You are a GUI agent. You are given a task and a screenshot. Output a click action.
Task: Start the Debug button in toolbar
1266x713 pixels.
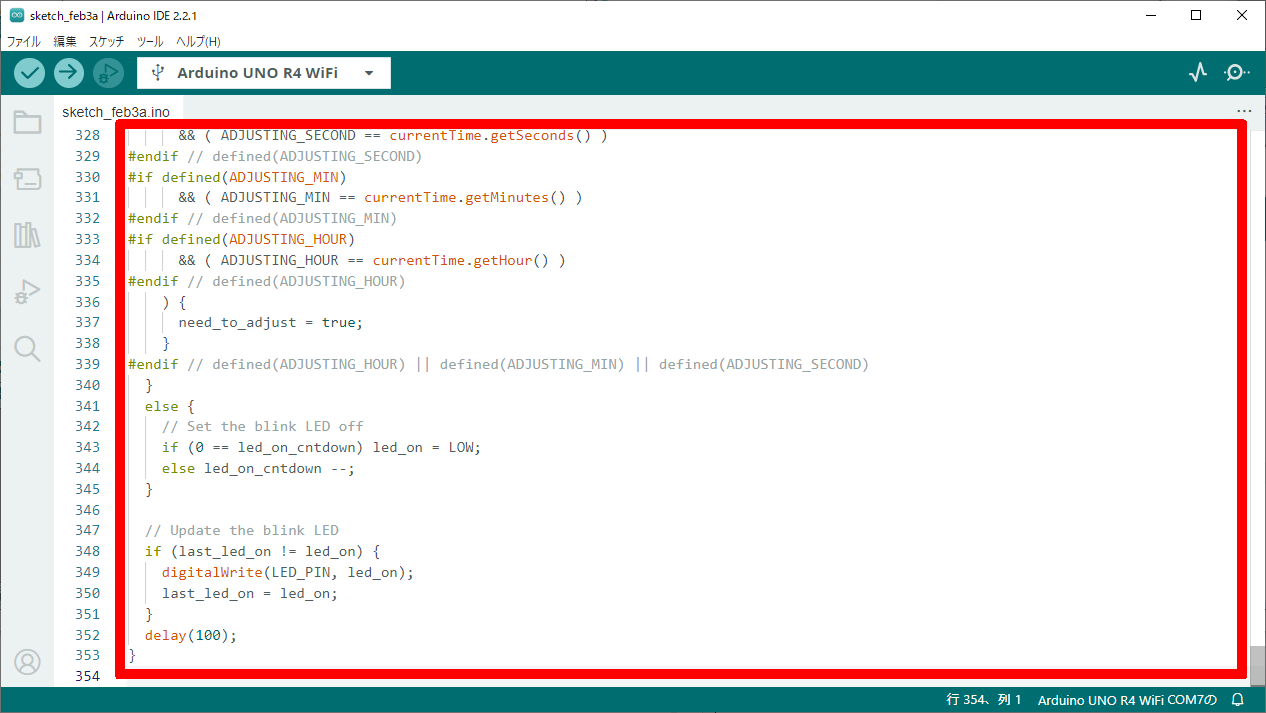coord(108,72)
